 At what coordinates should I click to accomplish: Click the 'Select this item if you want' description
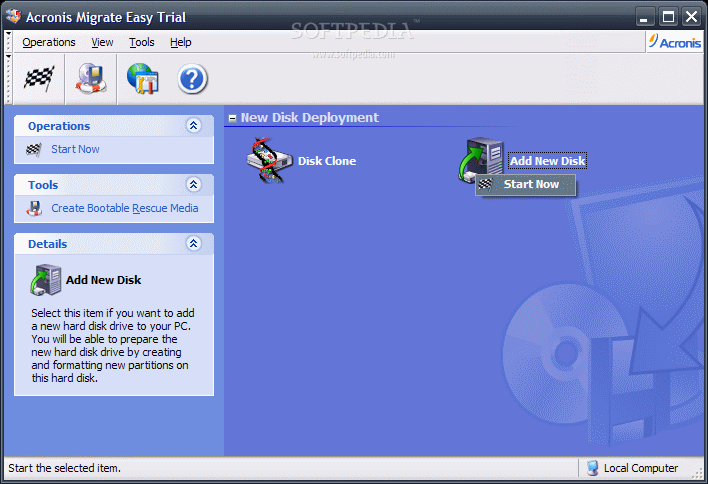point(113,345)
